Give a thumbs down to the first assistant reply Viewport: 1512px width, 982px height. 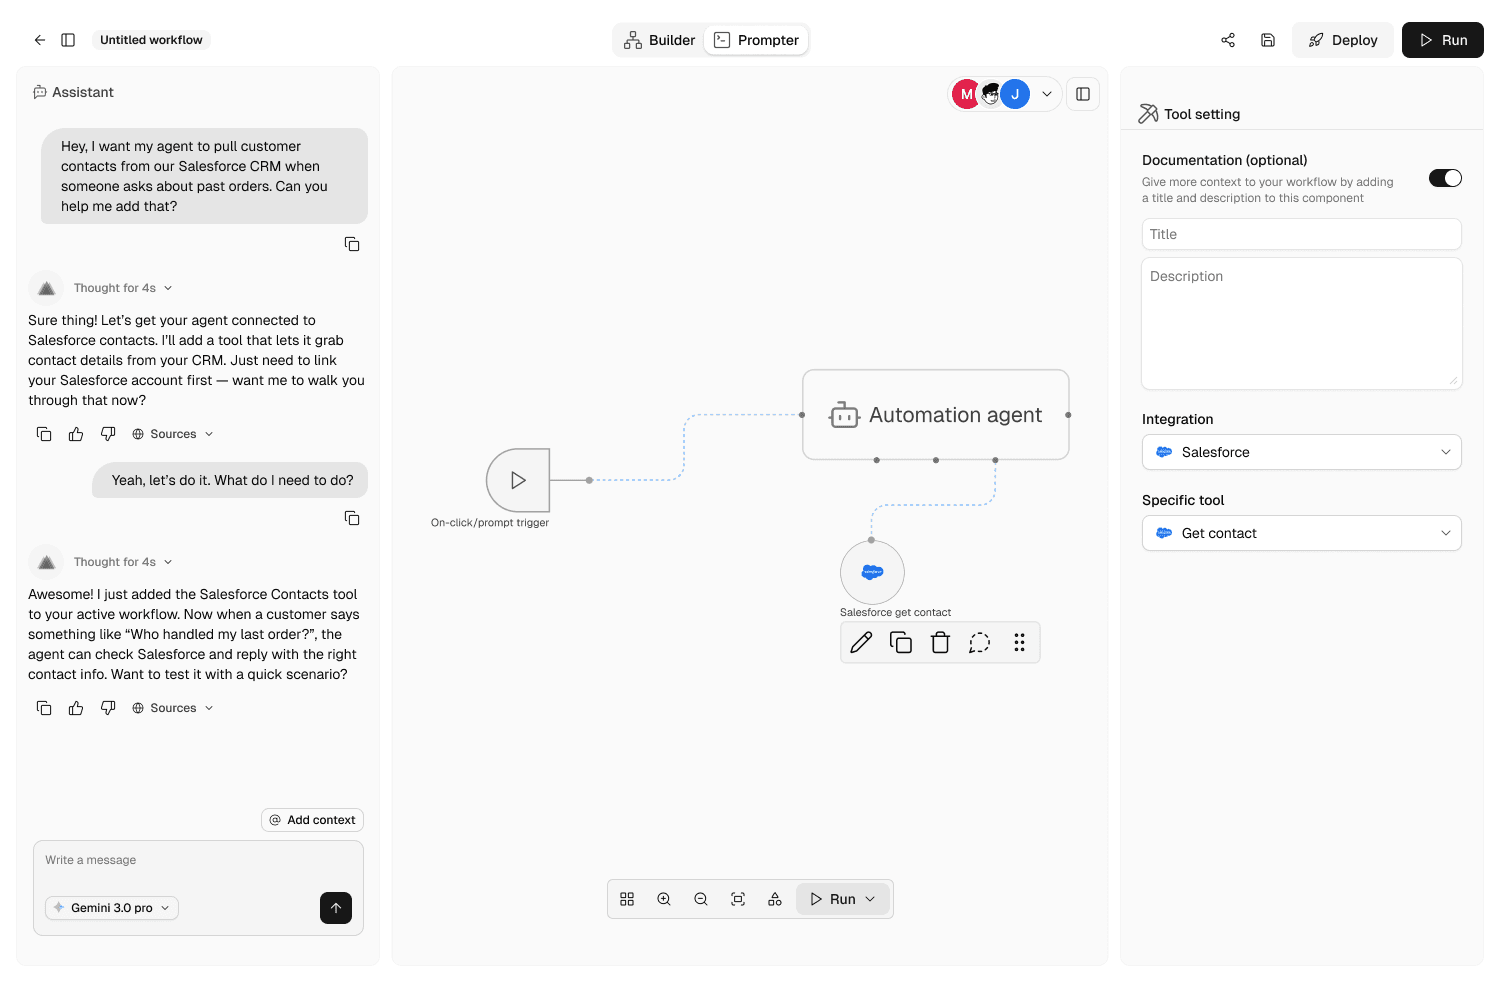108,433
